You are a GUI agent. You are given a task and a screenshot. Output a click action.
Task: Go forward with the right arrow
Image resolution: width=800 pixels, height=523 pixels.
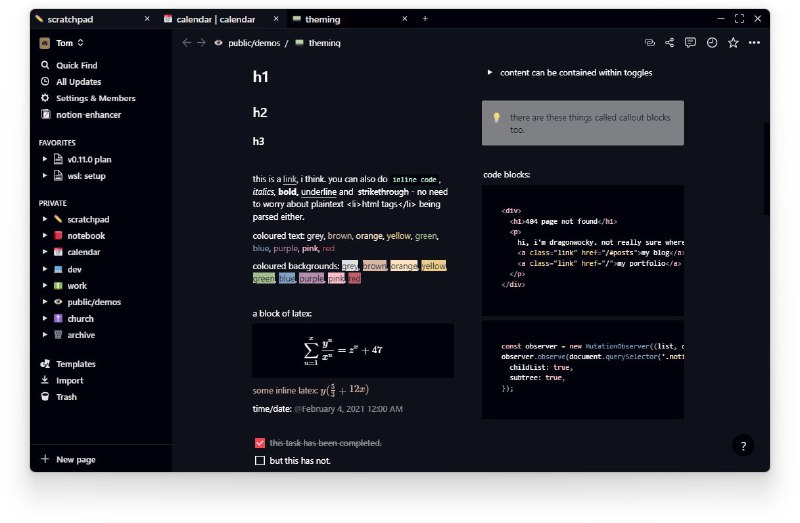click(202, 43)
